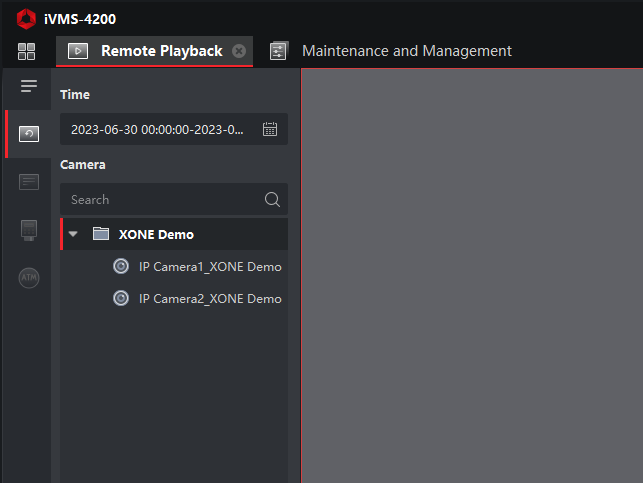Open the ATM playback sidebar icon

[29, 278]
